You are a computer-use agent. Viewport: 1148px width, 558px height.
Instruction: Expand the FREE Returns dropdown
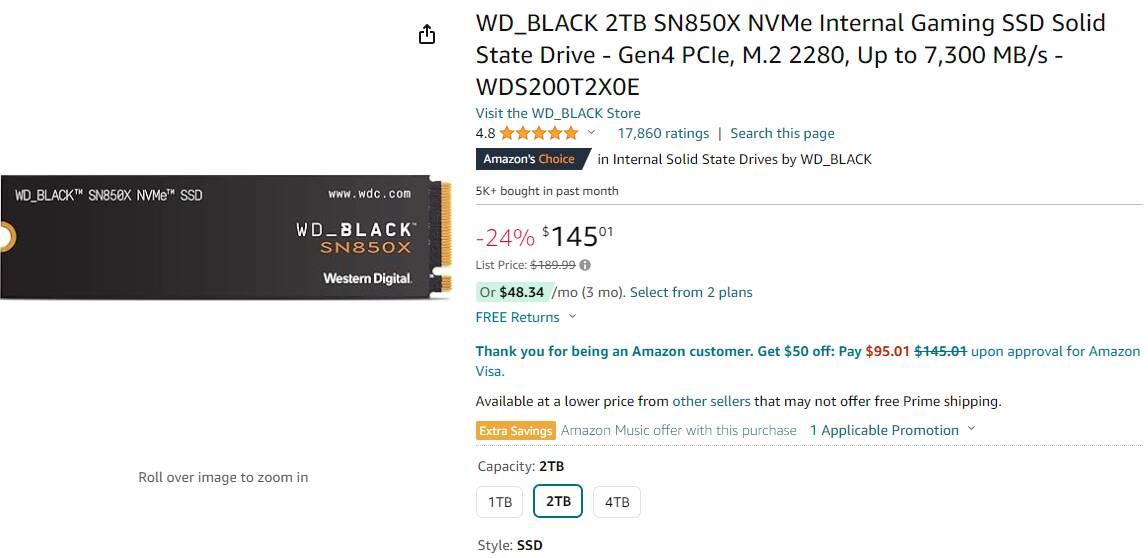(526, 317)
